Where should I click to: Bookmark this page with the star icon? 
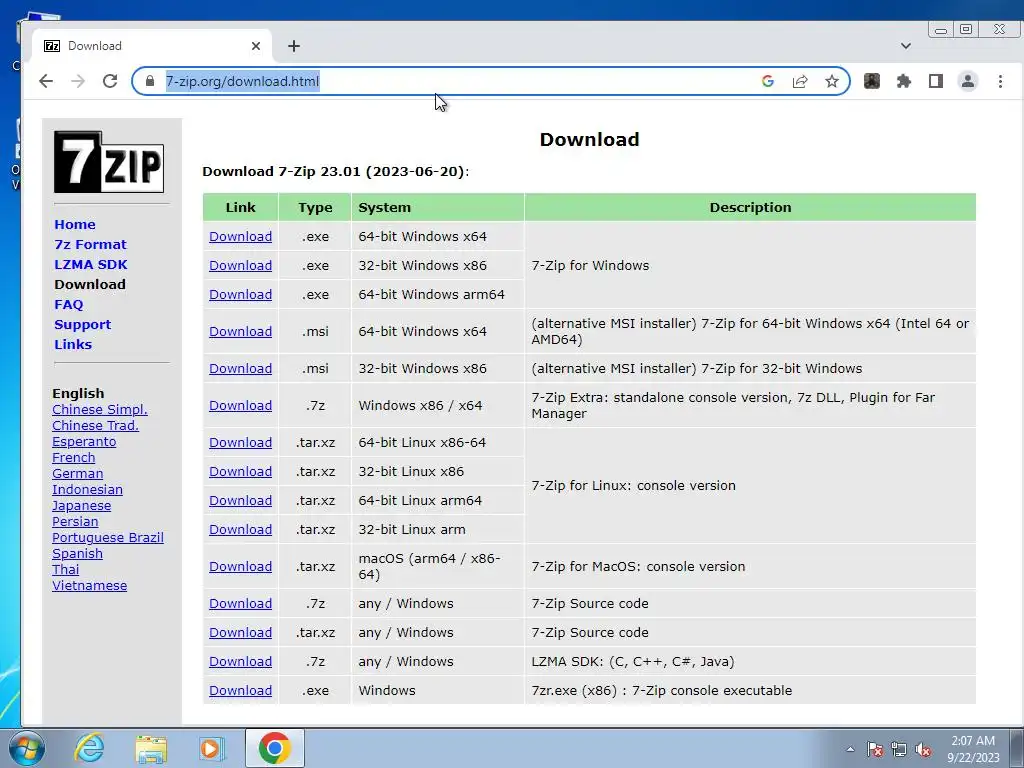(831, 81)
